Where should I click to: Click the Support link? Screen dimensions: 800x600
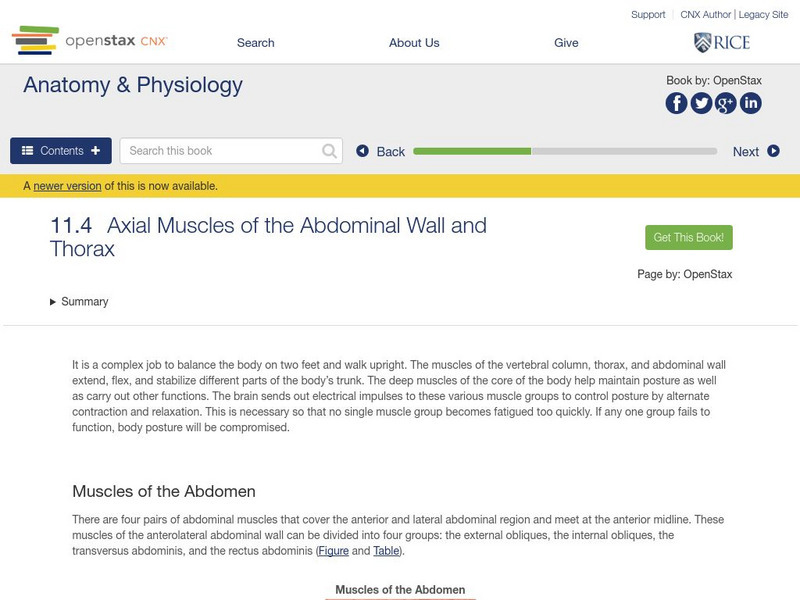click(648, 15)
